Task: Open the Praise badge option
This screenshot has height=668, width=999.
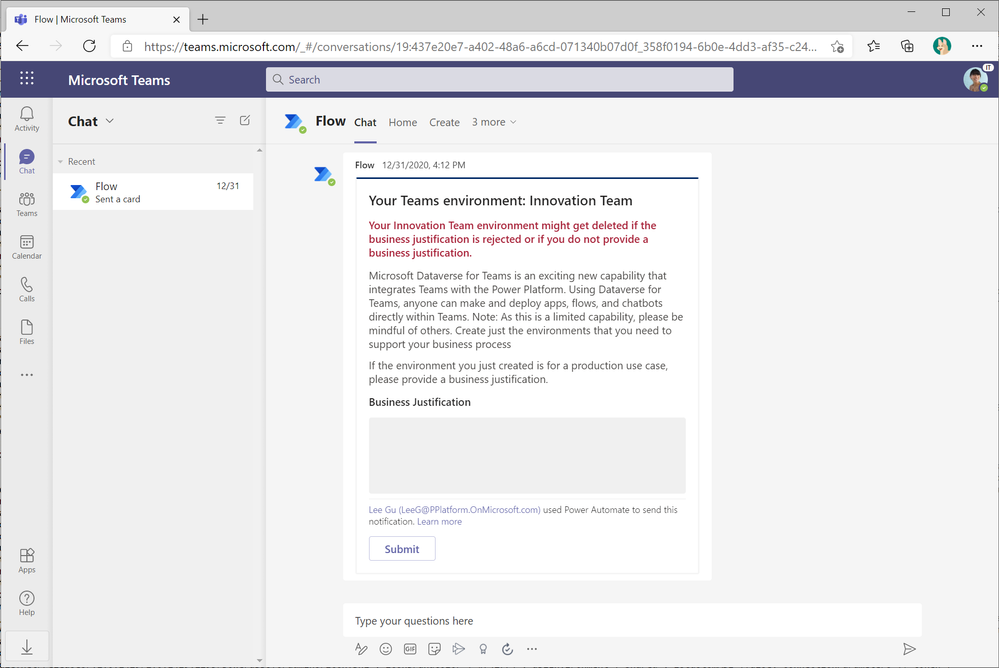Action: pyautogui.click(x=483, y=649)
